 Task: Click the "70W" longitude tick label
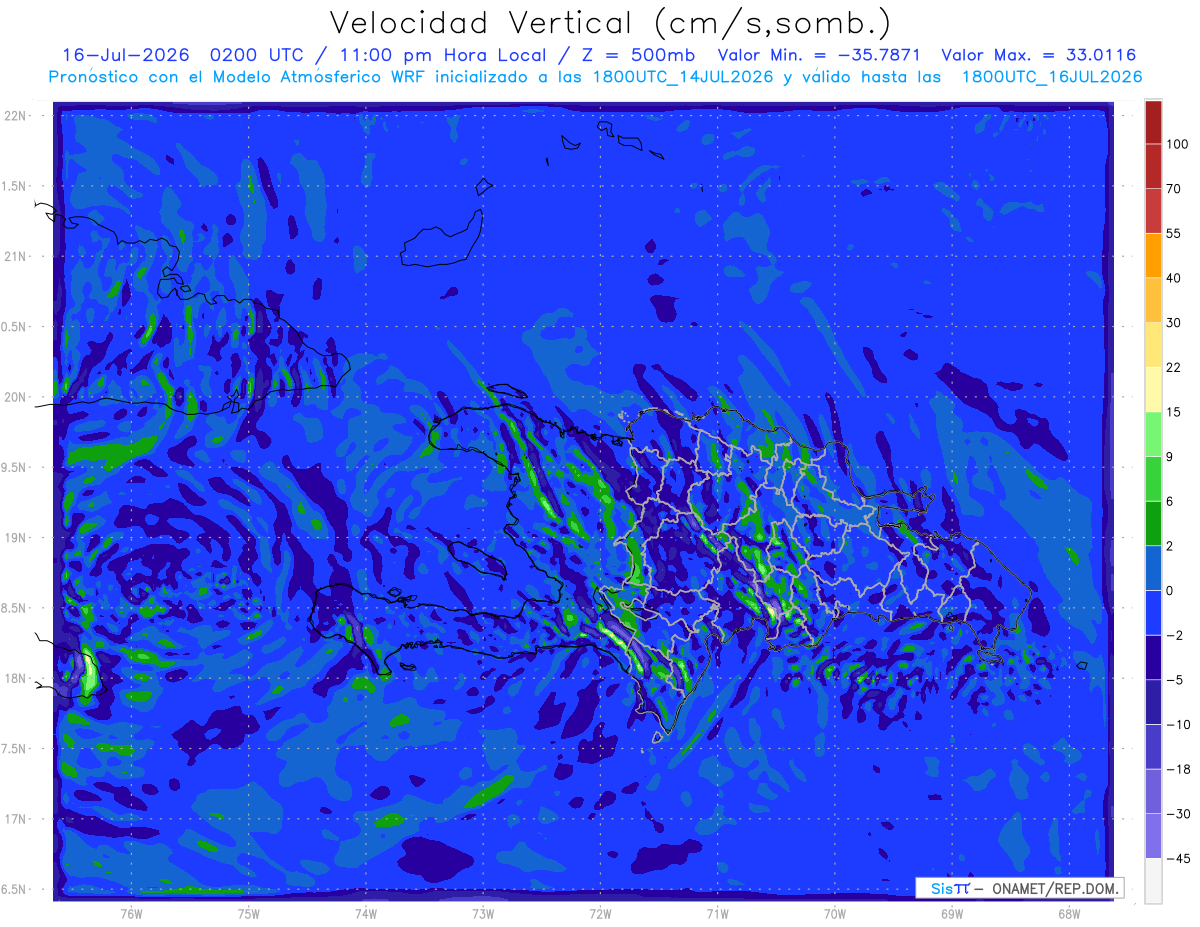click(x=835, y=913)
